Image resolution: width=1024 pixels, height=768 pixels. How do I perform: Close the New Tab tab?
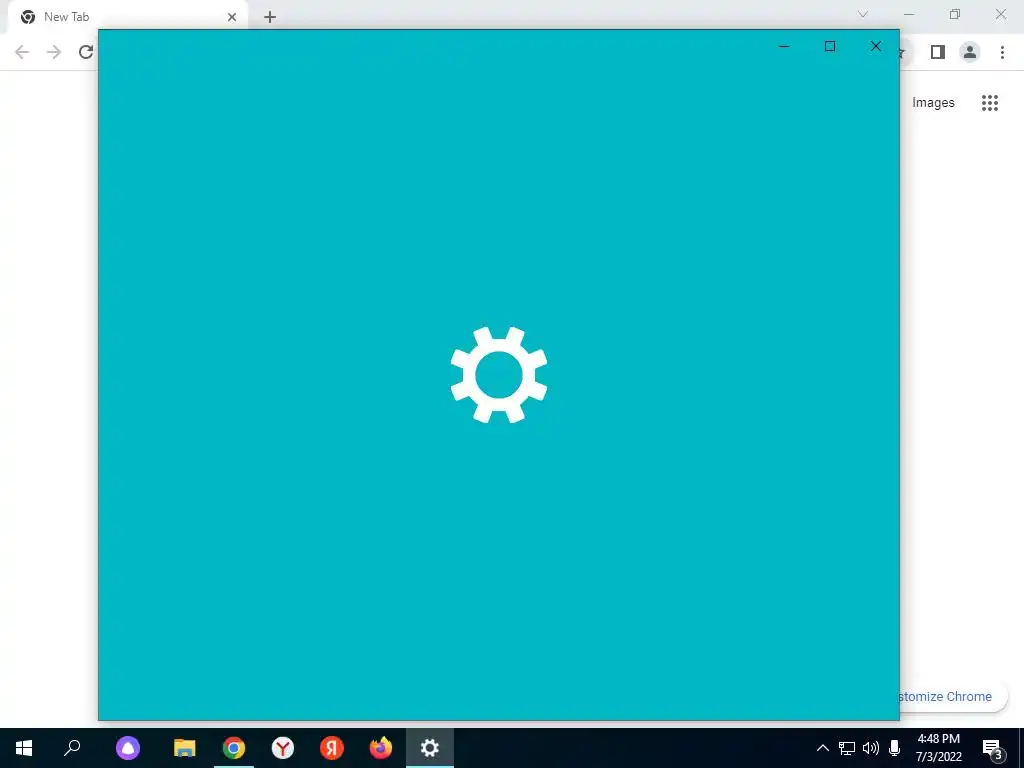tap(232, 17)
